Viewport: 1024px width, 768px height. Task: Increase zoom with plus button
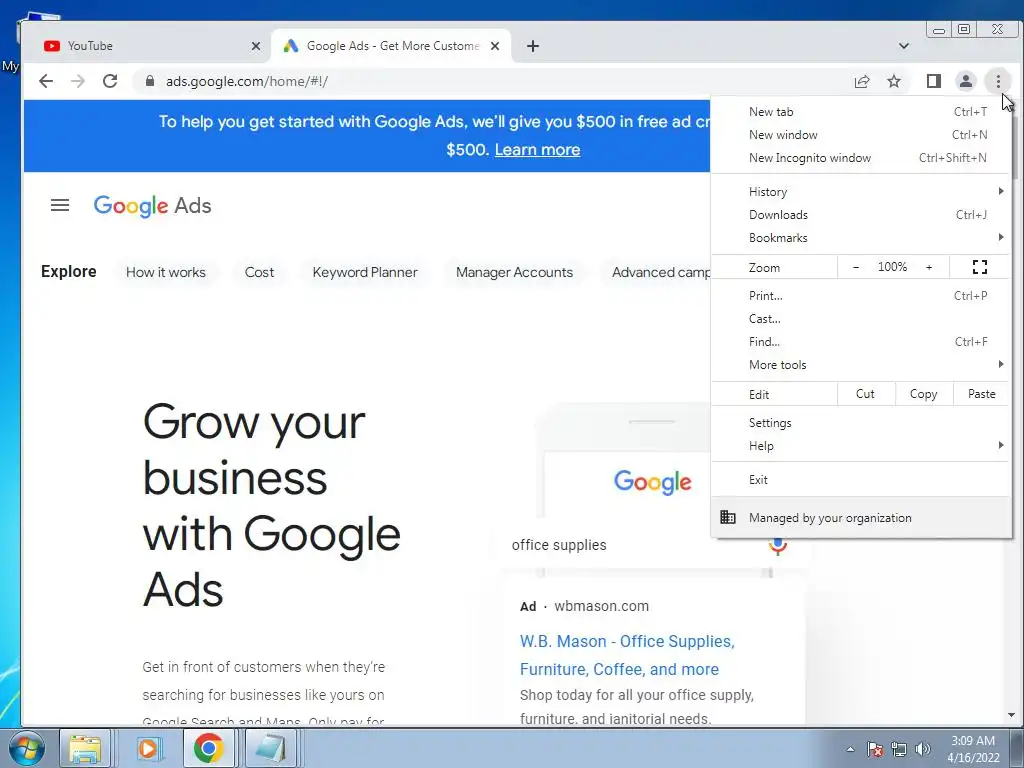tap(929, 267)
